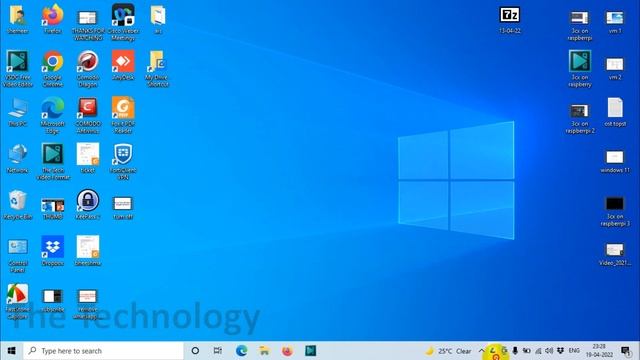Launch Firefox from the taskbar

point(287,351)
